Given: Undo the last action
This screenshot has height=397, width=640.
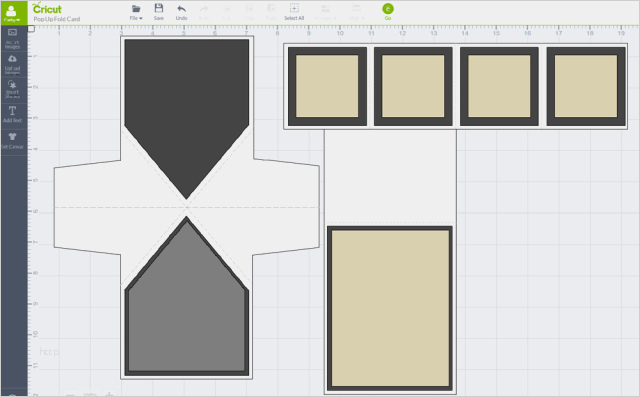Looking at the screenshot, I should (181, 12).
